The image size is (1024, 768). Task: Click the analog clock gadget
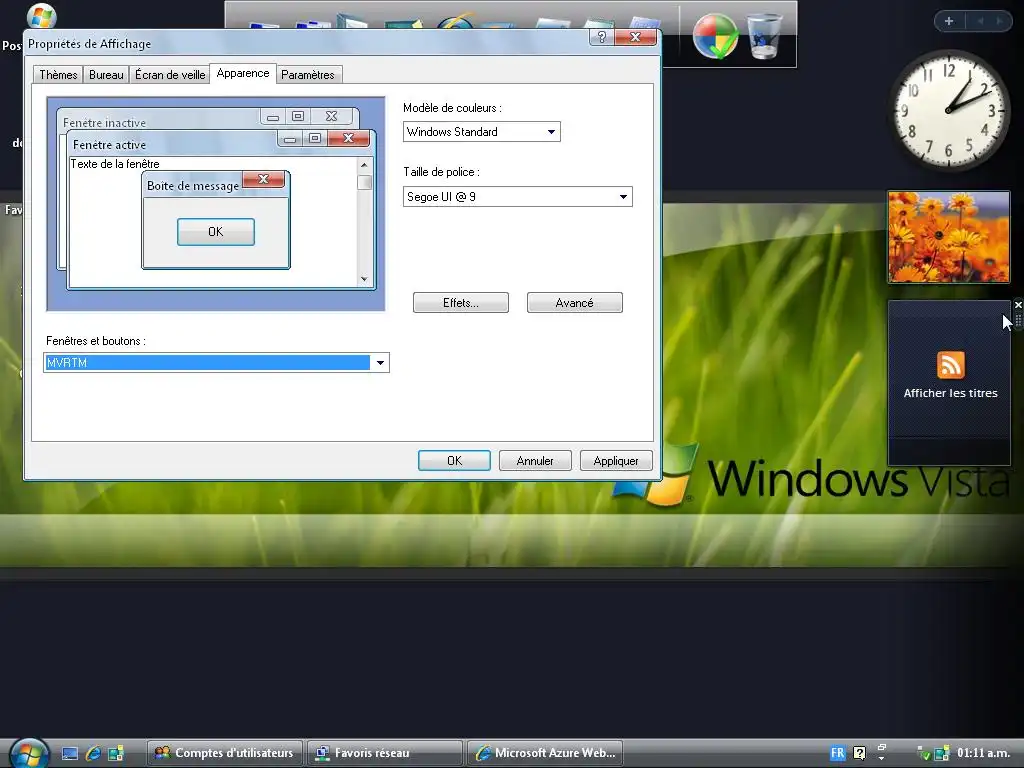tap(949, 110)
